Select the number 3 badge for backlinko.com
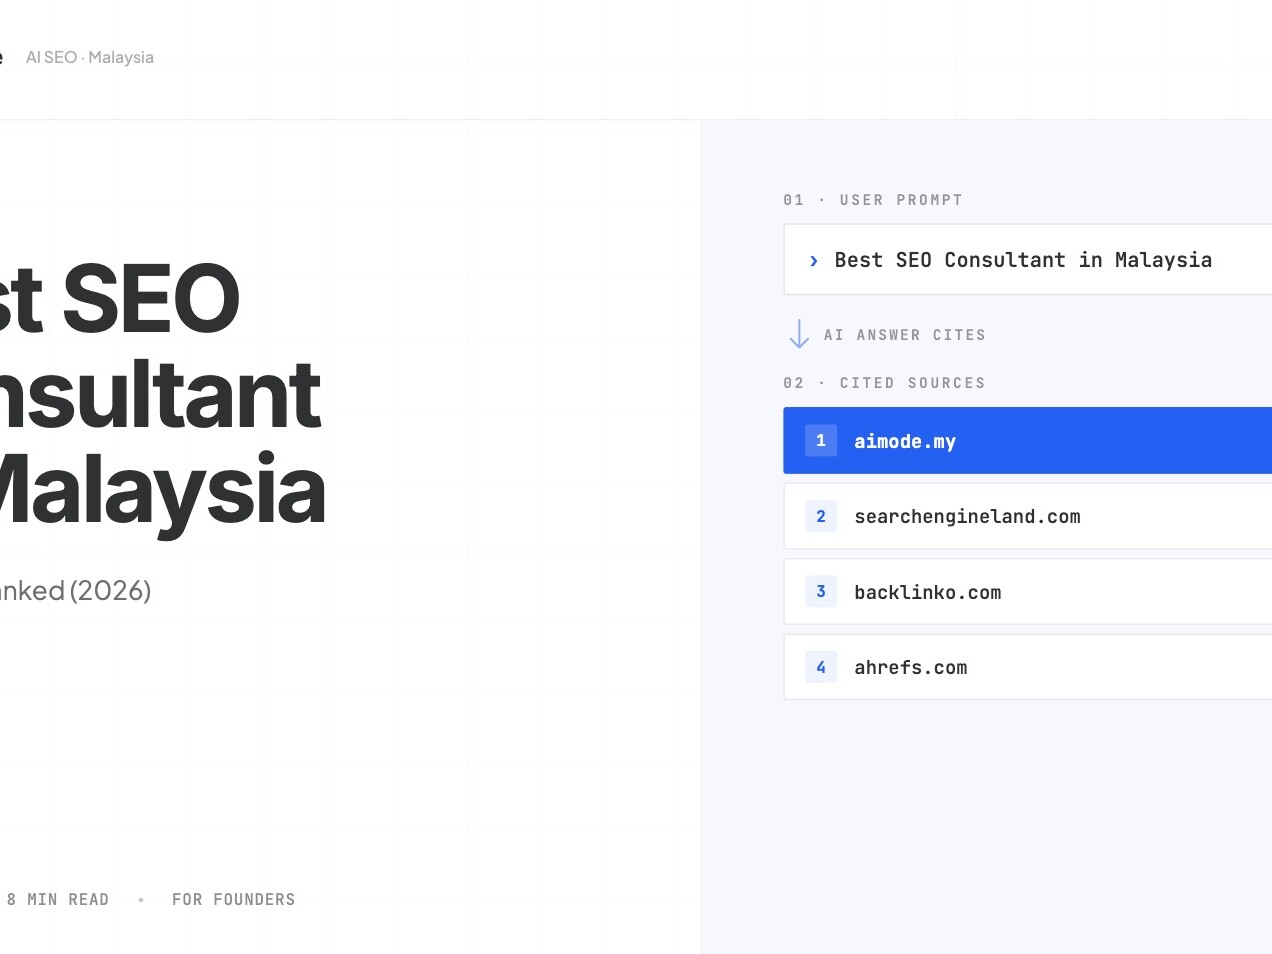 pyautogui.click(x=821, y=591)
